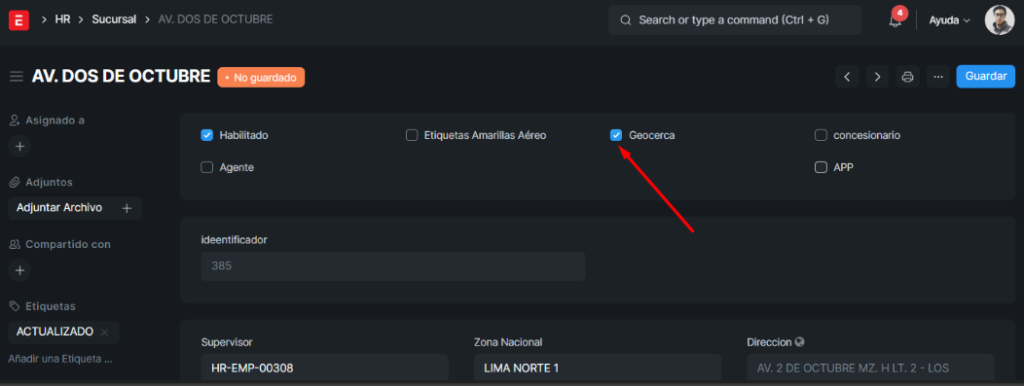Click the red ERPNext home logo
This screenshot has width=1024, height=386.
(x=19, y=20)
